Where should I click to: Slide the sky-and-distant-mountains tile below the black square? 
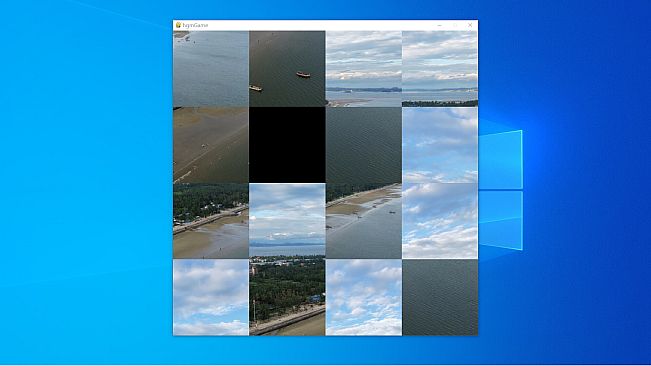[x=287, y=221]
